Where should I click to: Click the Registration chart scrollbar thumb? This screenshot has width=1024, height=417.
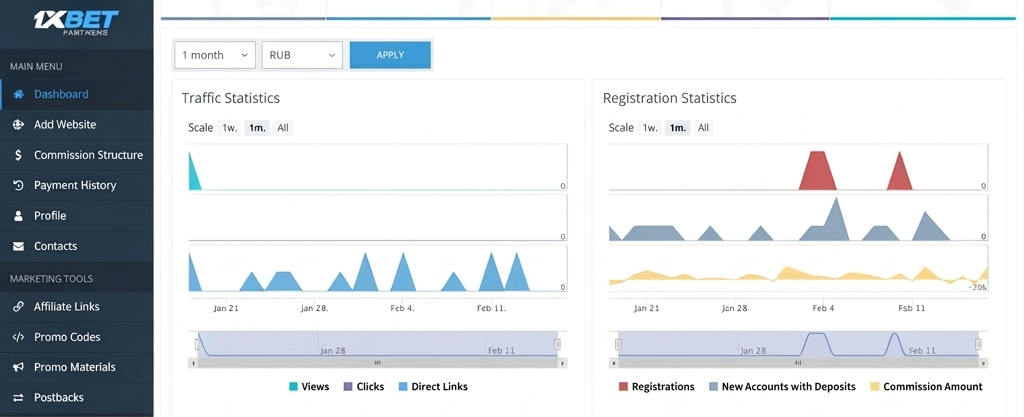coord(798,362)
